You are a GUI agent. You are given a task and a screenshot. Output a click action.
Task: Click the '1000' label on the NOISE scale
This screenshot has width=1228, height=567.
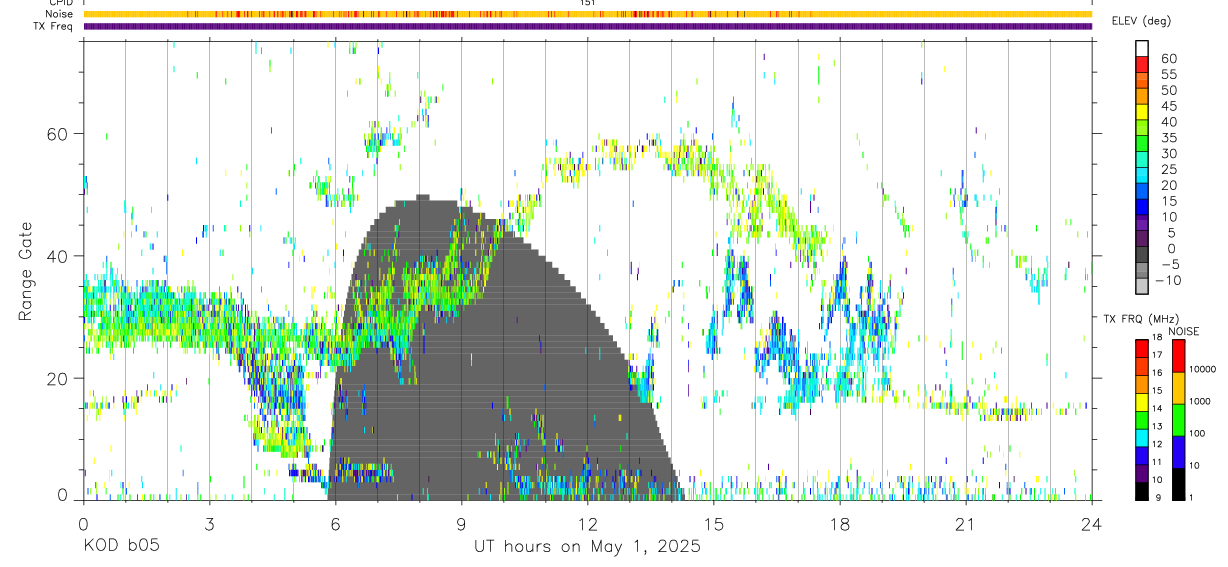(x=1201, y=401)
